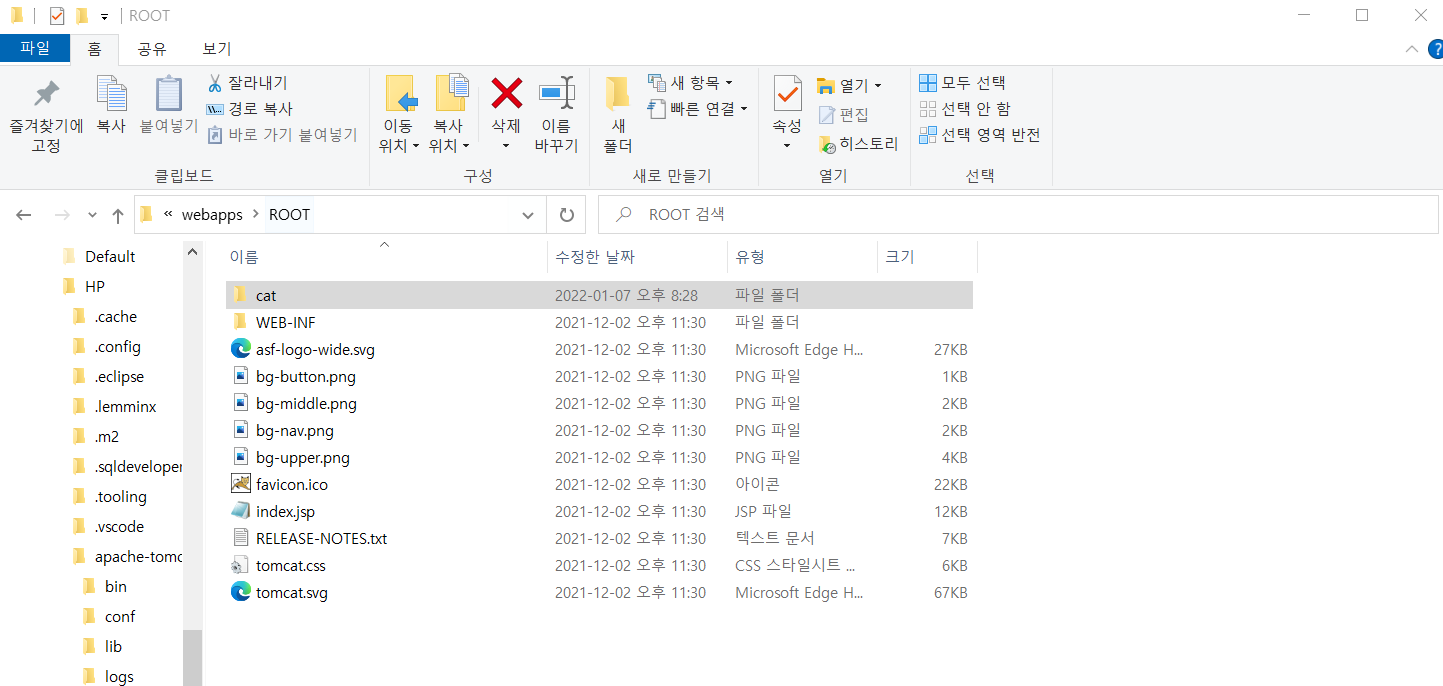Click webapps in the address path
This screenshot has width=1443, height=686.
(x=211, y=215)
